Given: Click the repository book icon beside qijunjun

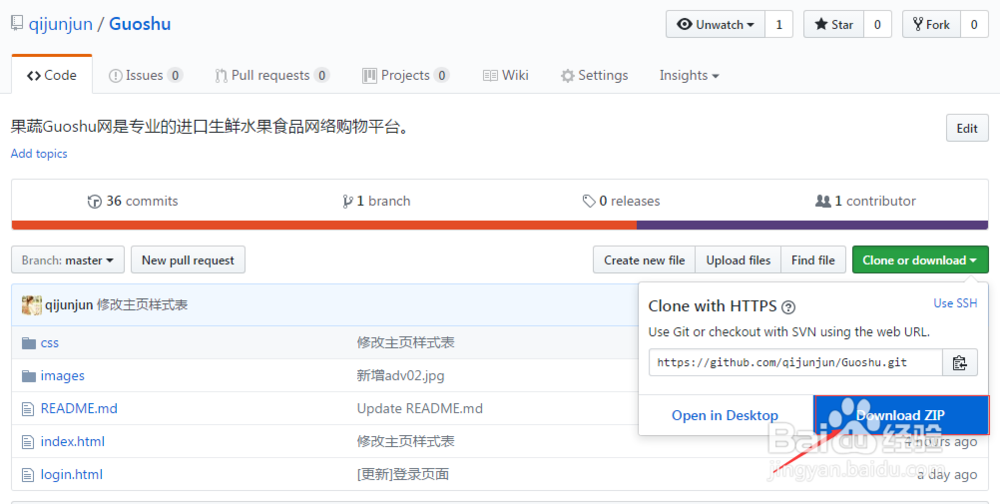Looking at the screenshot, I should pos(17,24).
